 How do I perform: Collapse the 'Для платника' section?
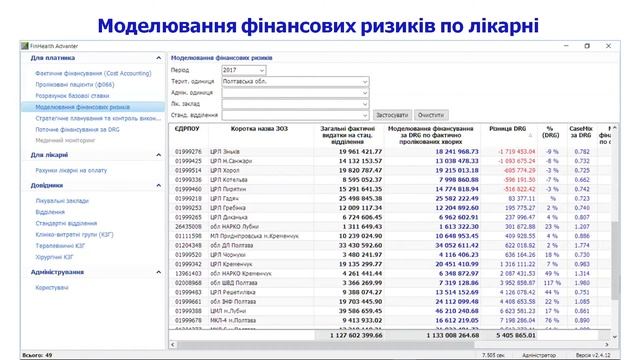(158, 58)
